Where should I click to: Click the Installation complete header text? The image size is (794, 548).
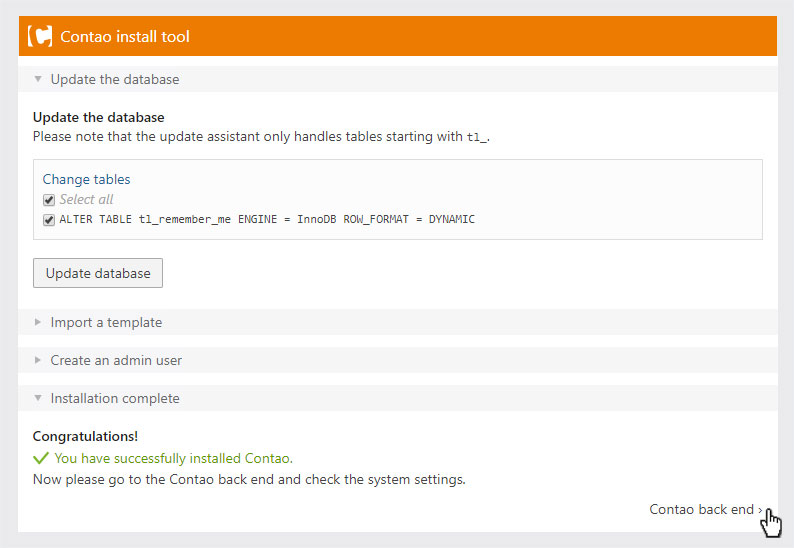(115, 399)
